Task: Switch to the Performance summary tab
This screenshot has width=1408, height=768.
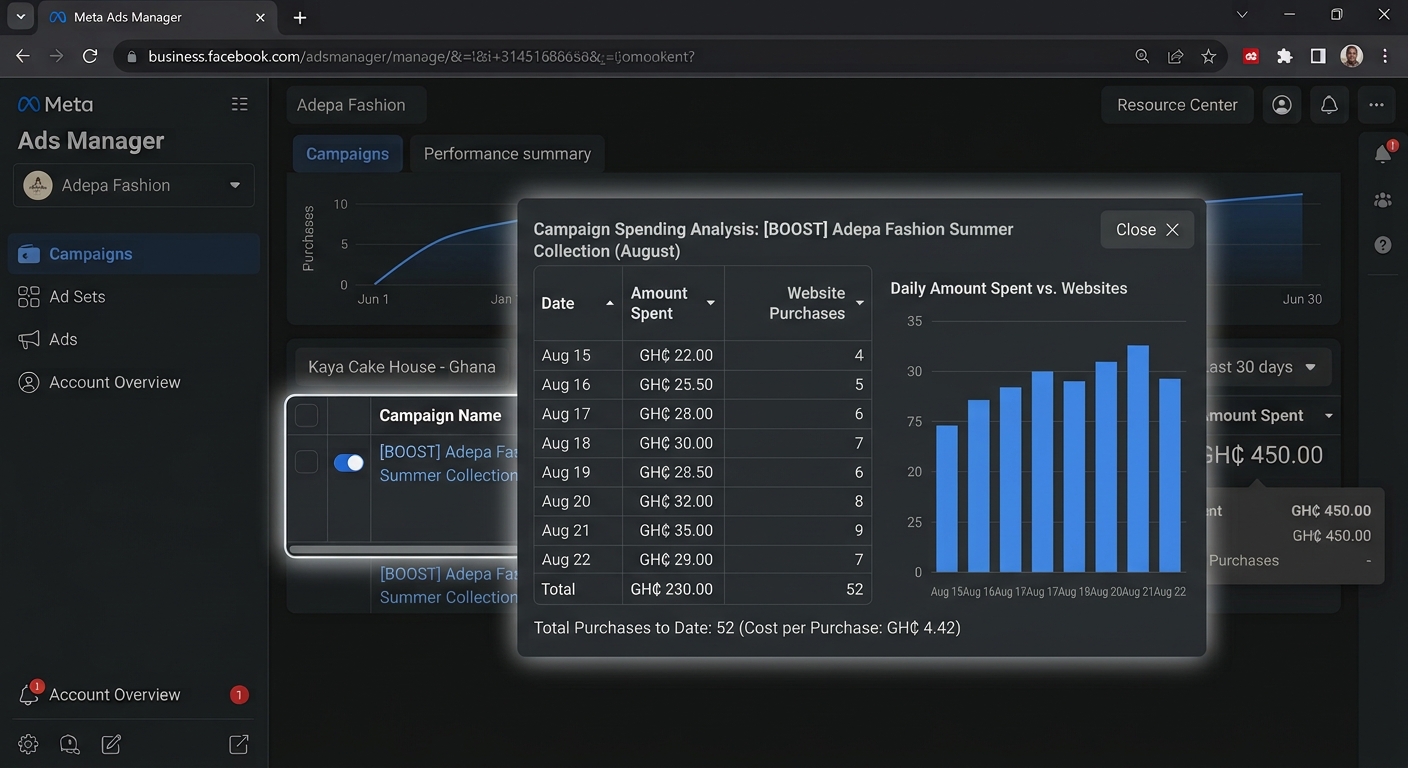Action: coord(507,154)
